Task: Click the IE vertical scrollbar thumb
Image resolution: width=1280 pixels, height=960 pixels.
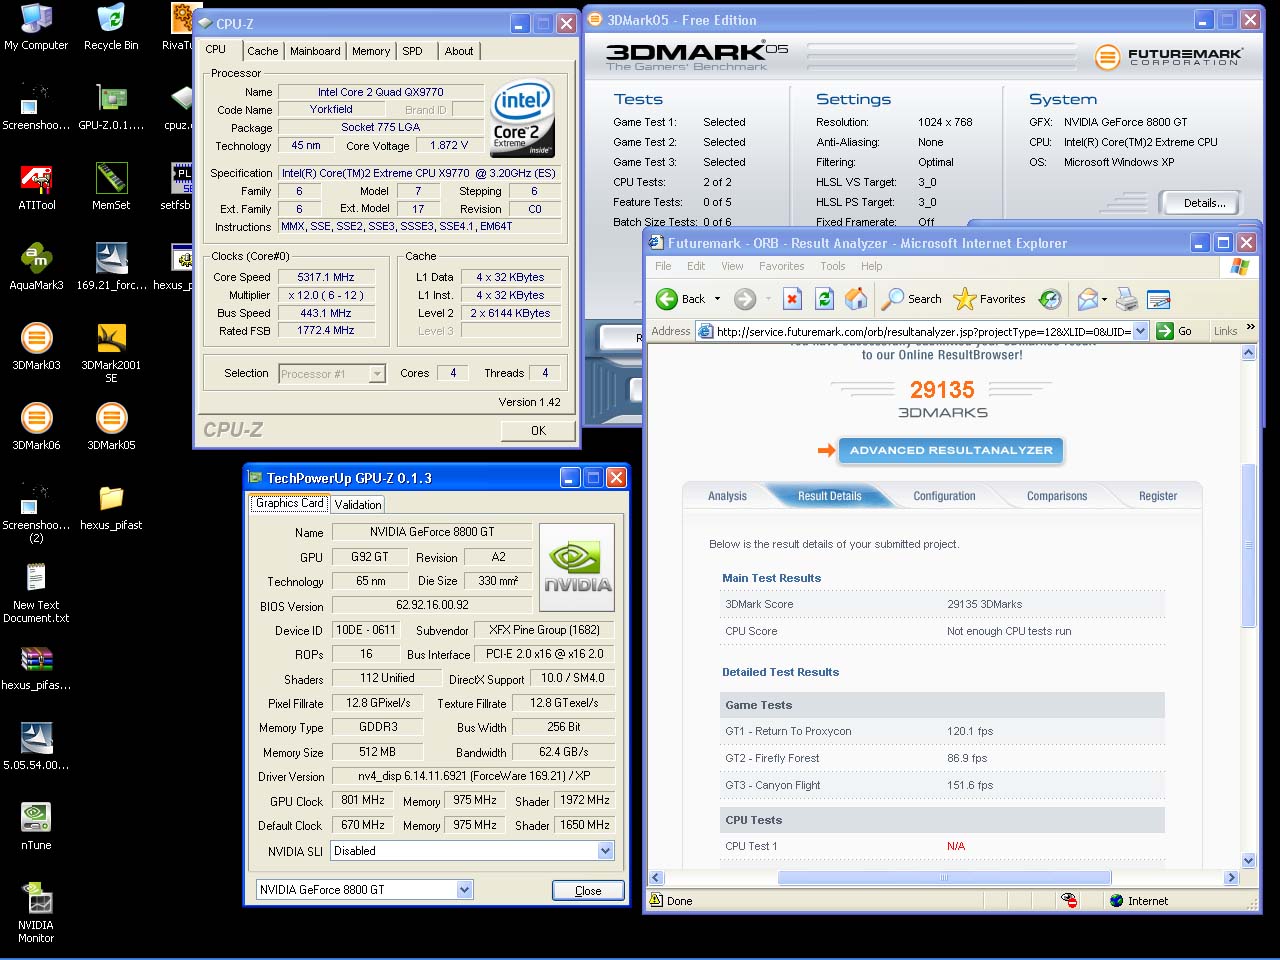Action: [x=1248, y=545]
